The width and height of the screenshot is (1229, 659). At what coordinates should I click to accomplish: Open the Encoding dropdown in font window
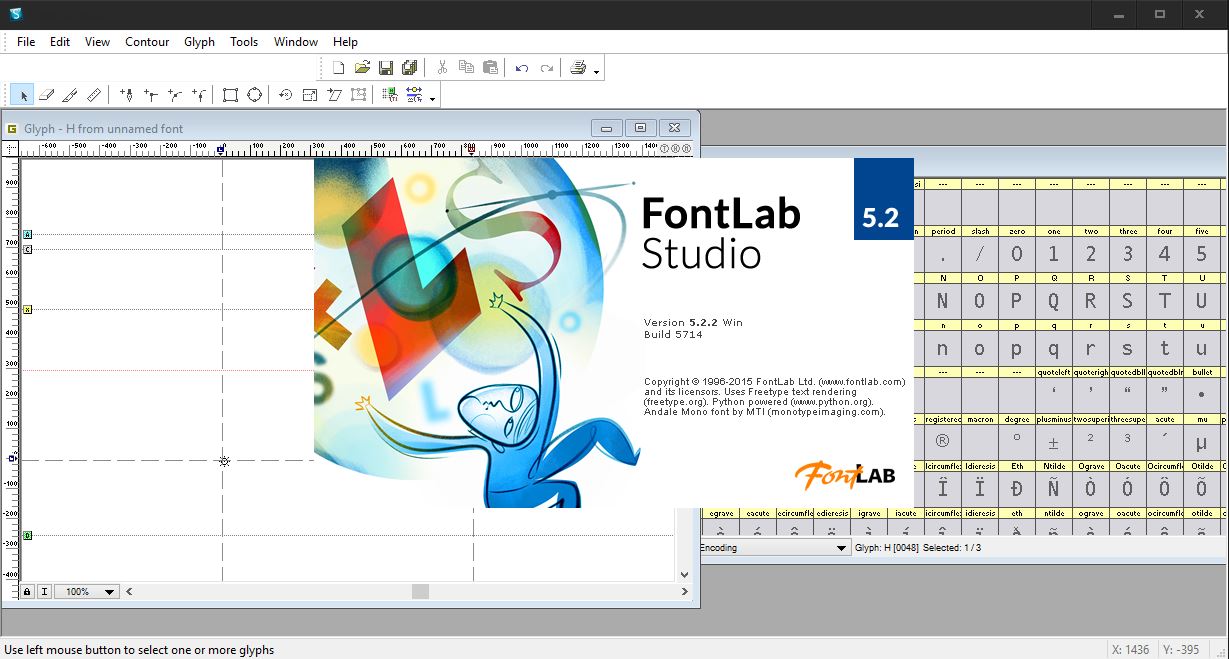coord(841,548)
